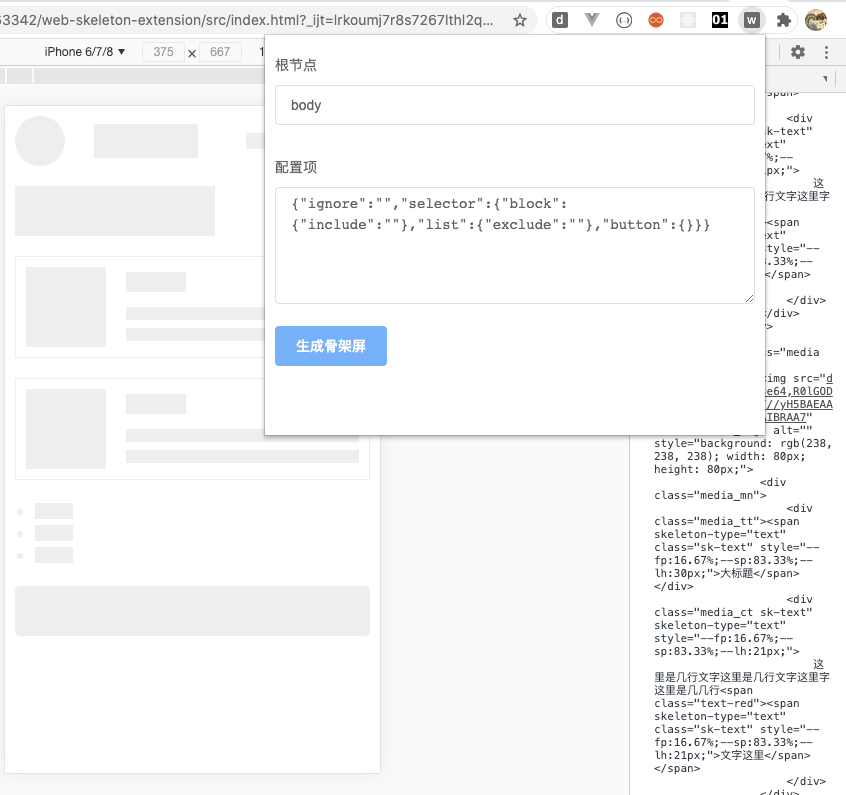Select class="media_mn"> line in source
Viewport: 846px width, 795px height.
710,495
